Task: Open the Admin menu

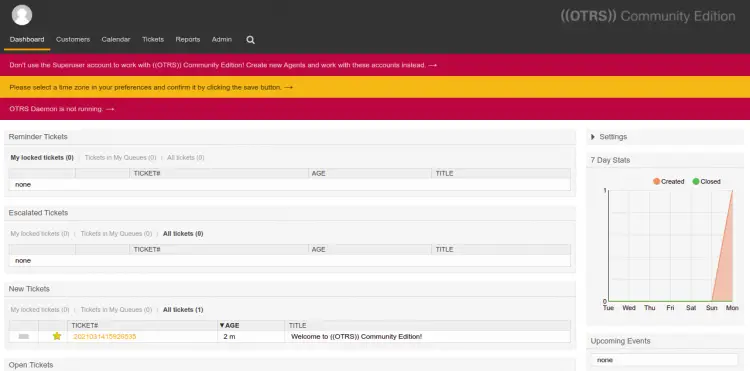Action: pyautogui.click(x=222, y=39)
